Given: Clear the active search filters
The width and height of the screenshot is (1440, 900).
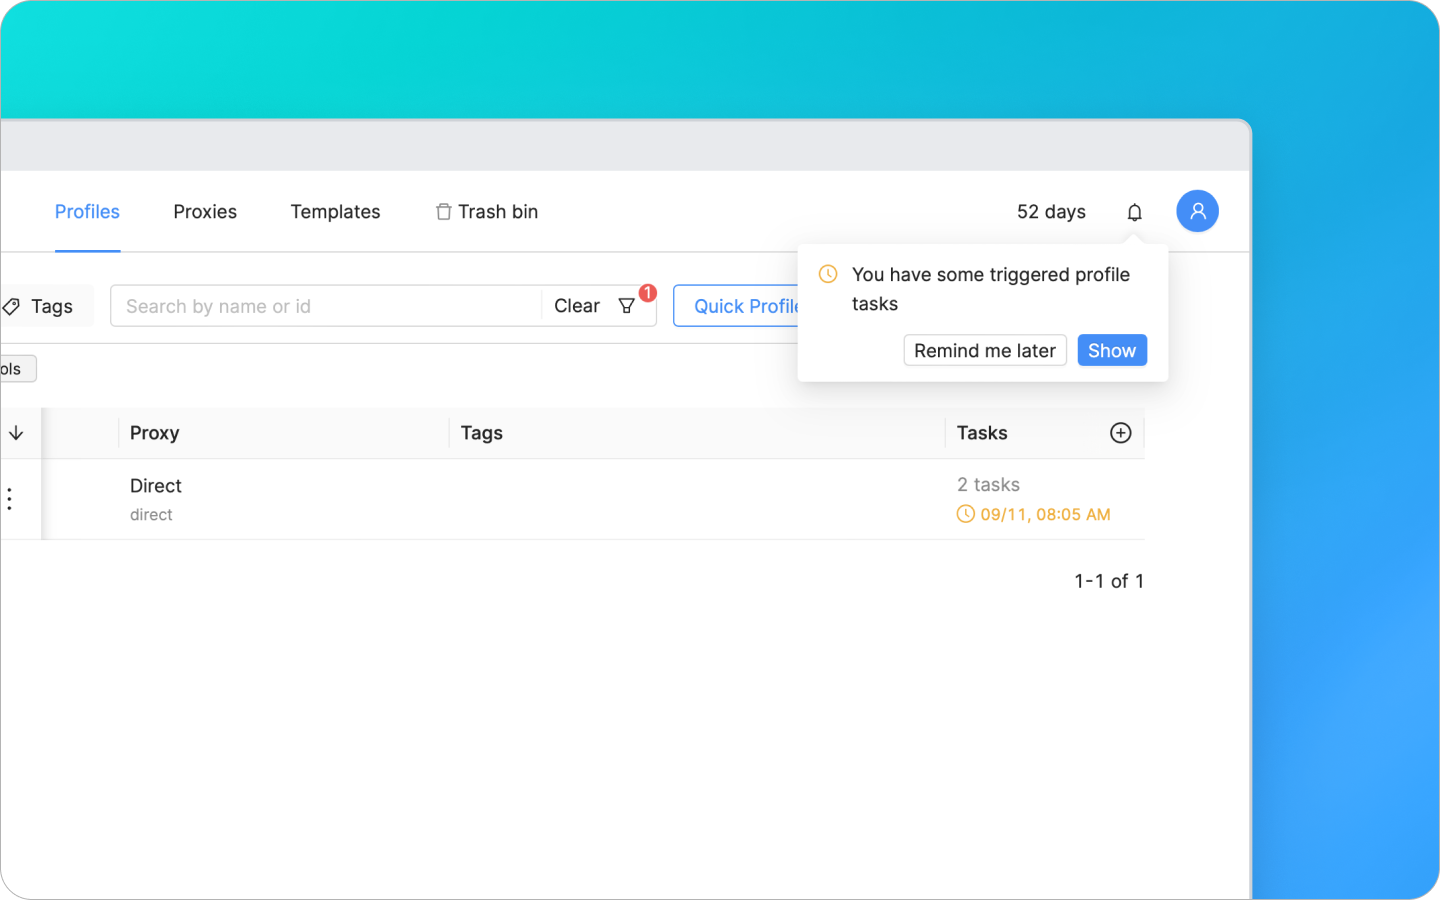Looking at the screenshot, I should tap(577, 306).
